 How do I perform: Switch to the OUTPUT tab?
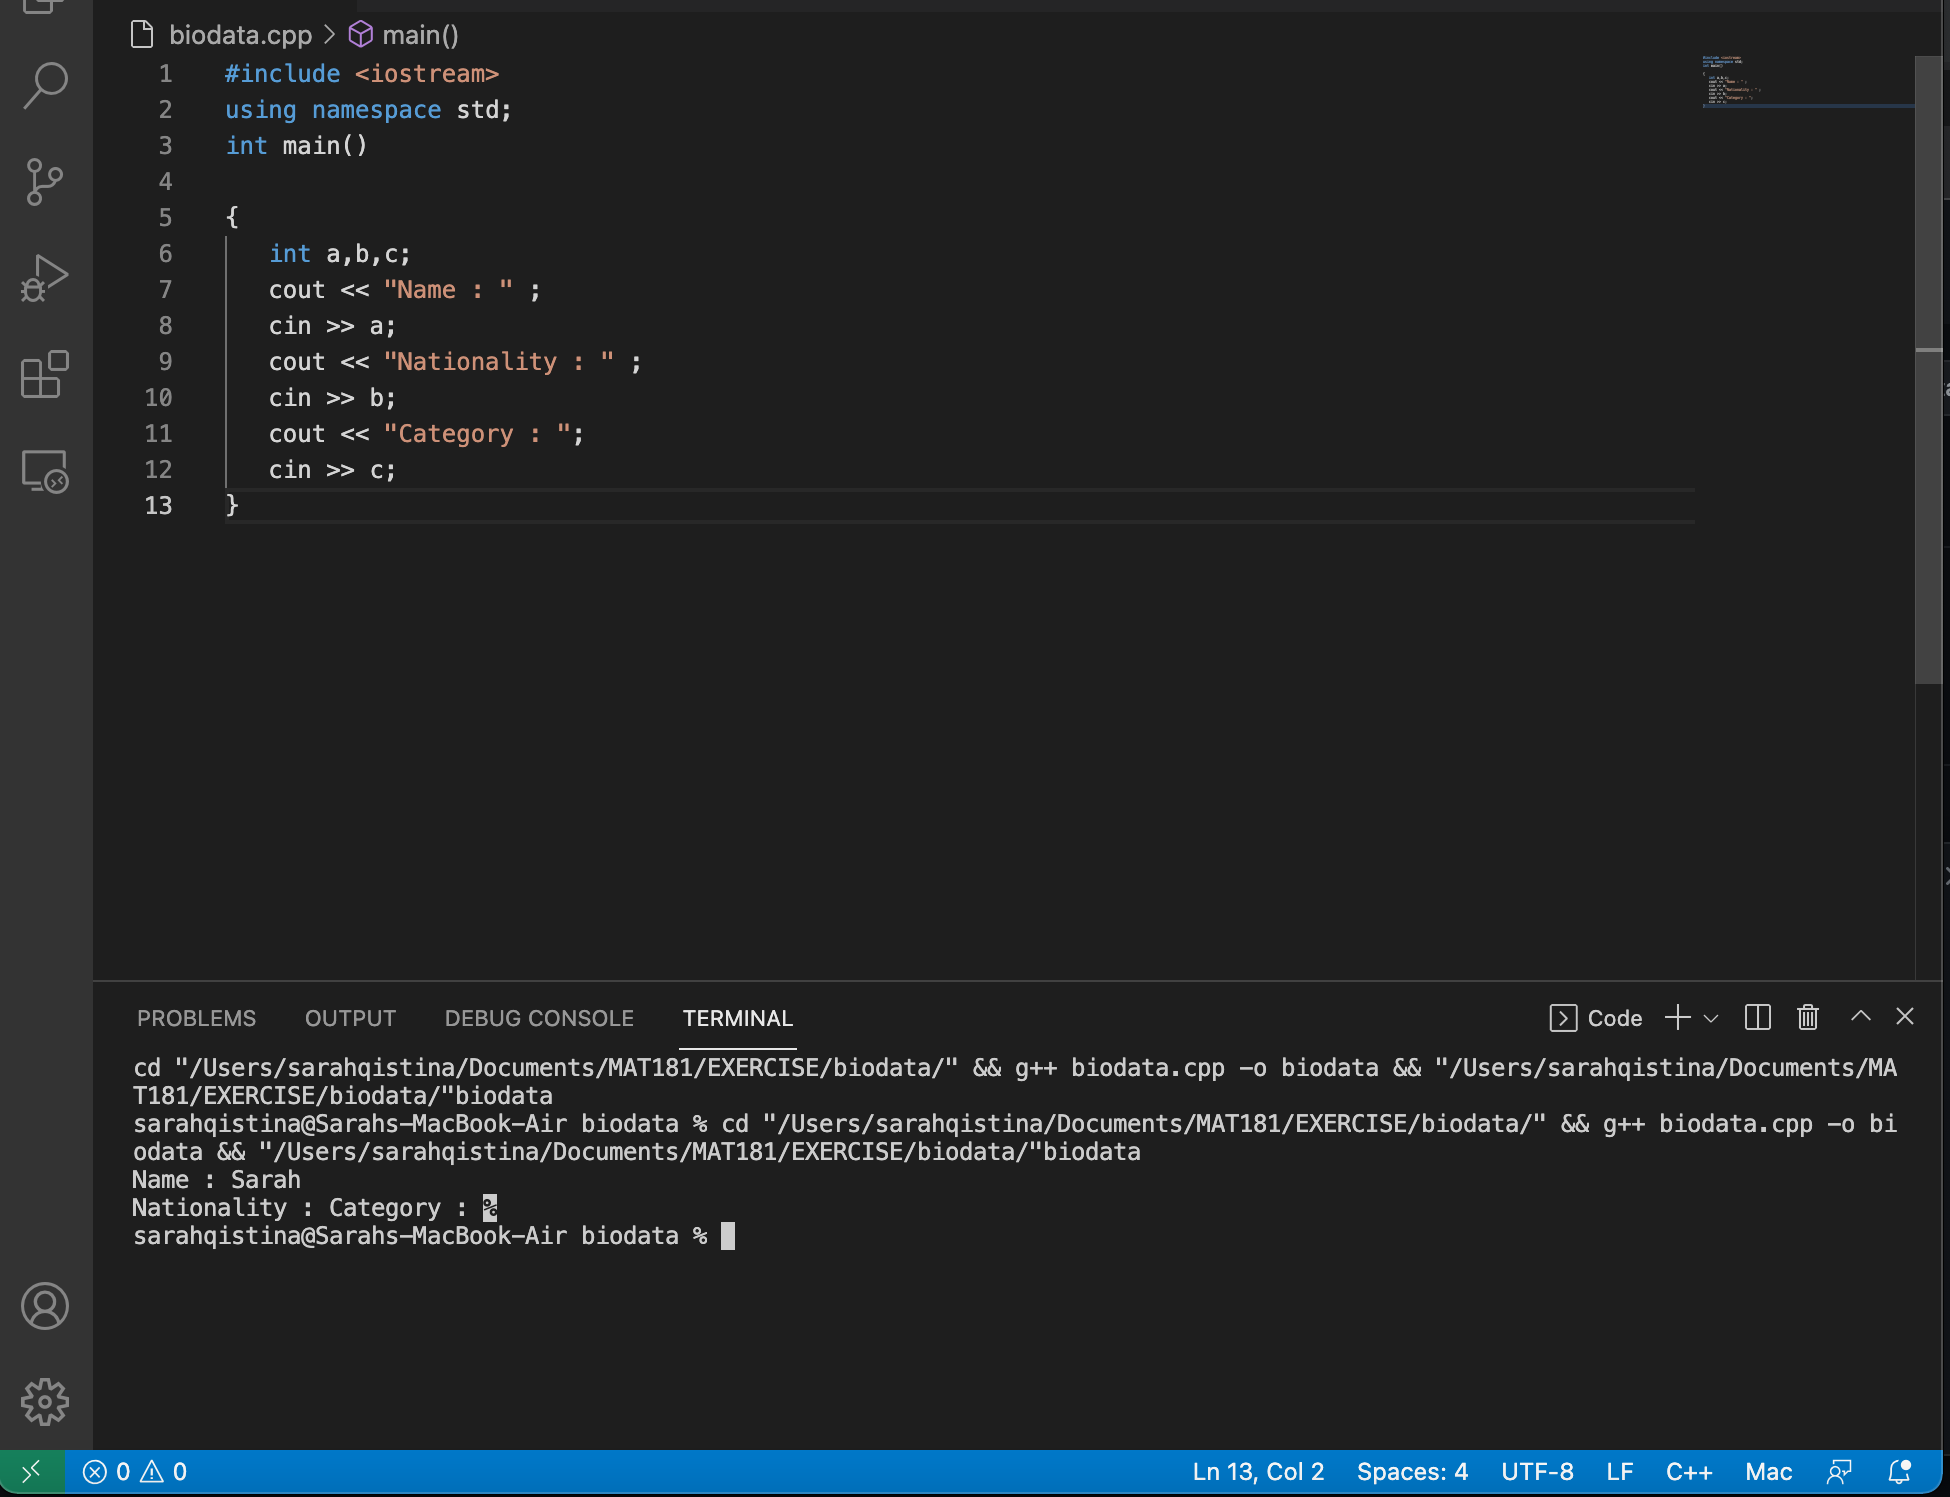349,1018
